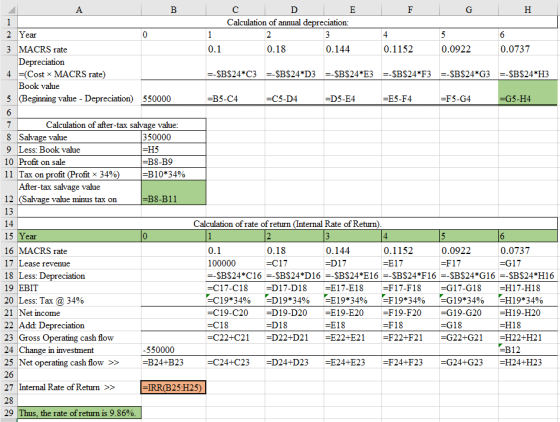
Task: Select cell with formula =H24+H23
Action: click(528, 362)
